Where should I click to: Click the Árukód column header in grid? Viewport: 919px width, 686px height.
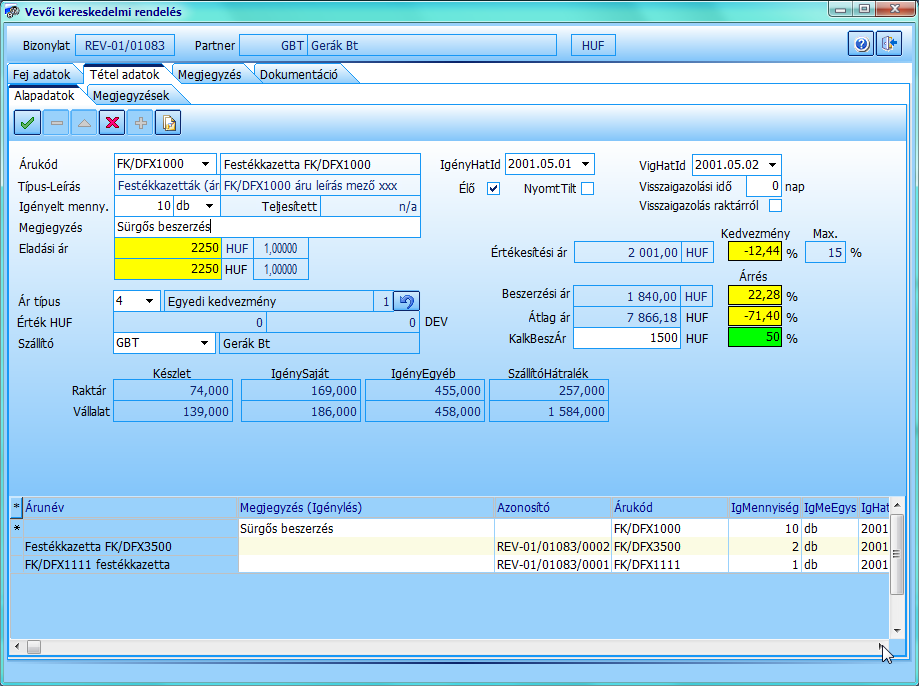[x=669, y=507]
